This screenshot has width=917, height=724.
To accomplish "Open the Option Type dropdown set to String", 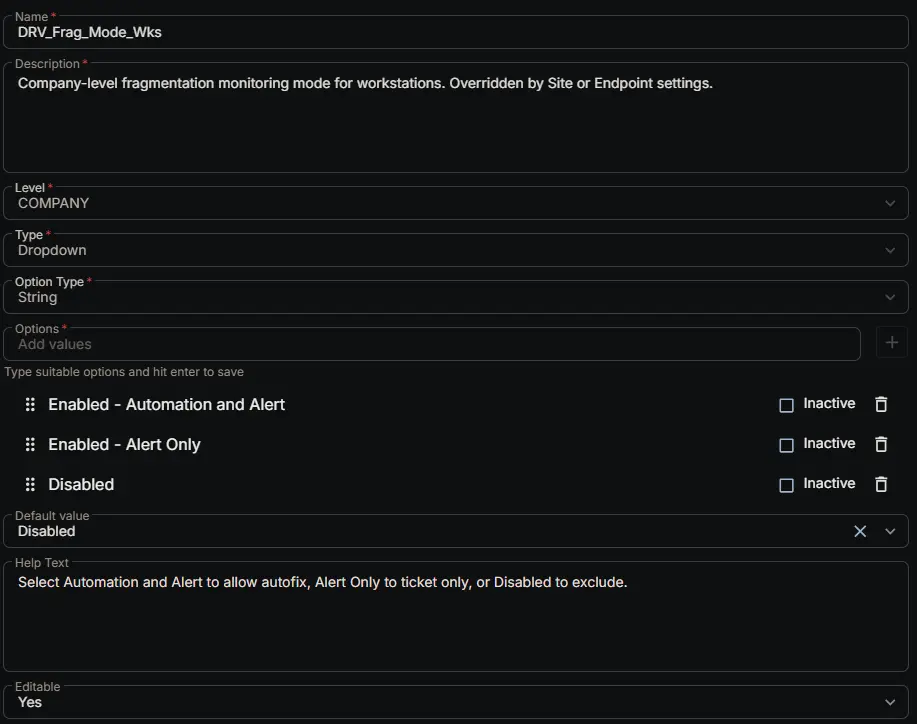I will 456,297.
